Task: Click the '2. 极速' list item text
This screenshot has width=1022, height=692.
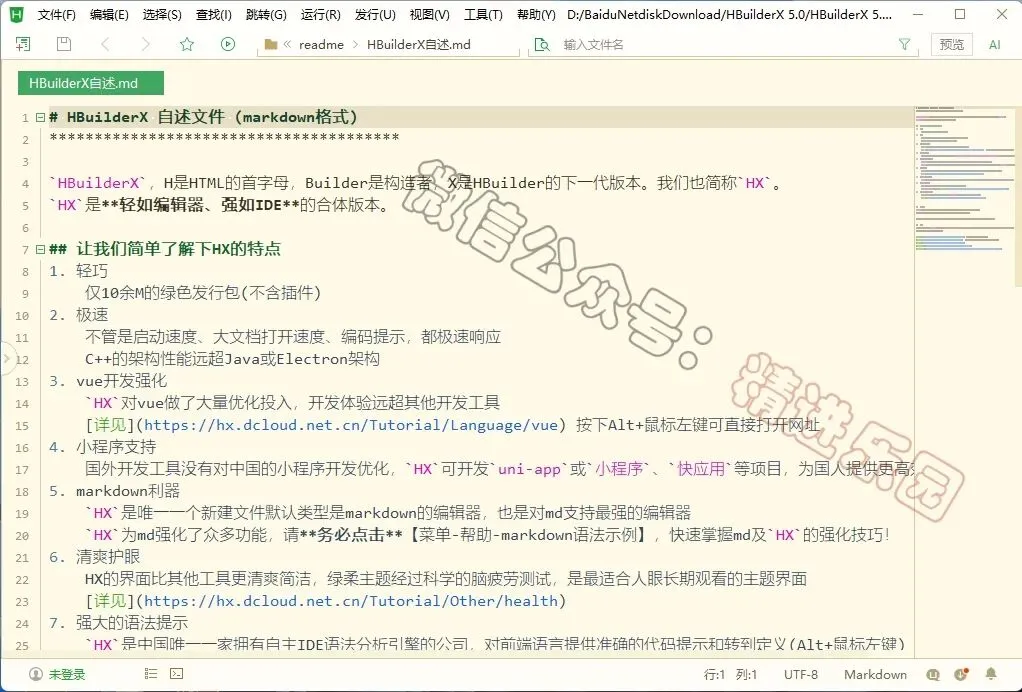Action: click(78, 315)
